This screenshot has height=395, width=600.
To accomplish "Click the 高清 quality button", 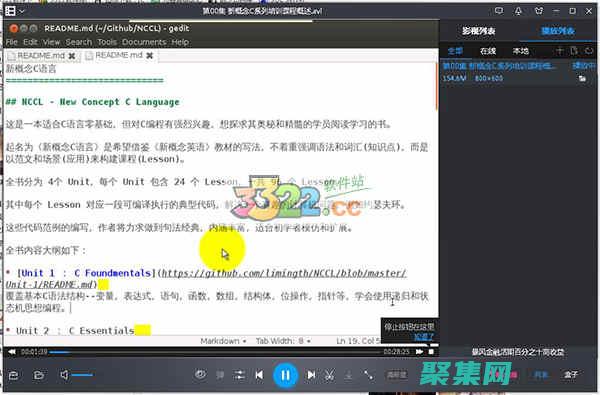I will click(396, 375).
